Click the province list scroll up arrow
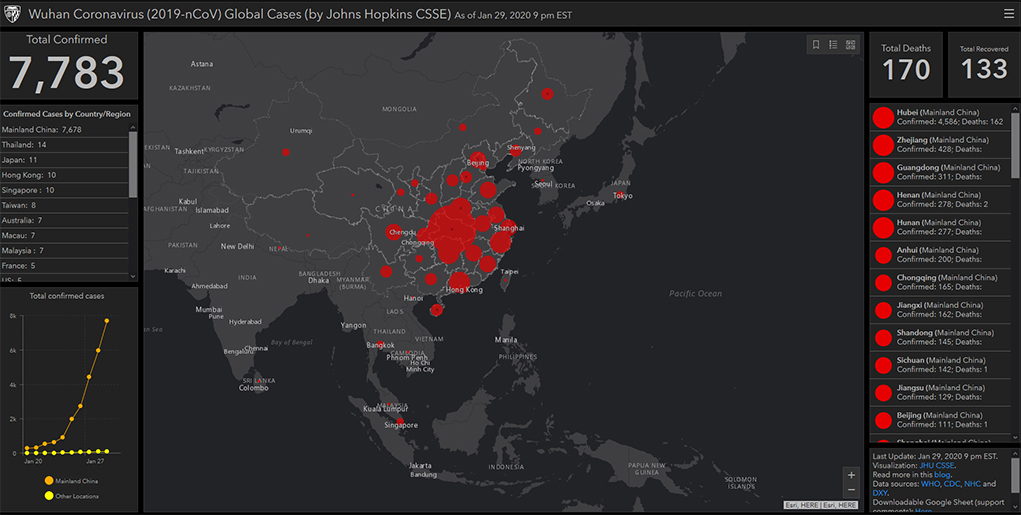Viewport: 1021px width, 515px height. 1015,107
